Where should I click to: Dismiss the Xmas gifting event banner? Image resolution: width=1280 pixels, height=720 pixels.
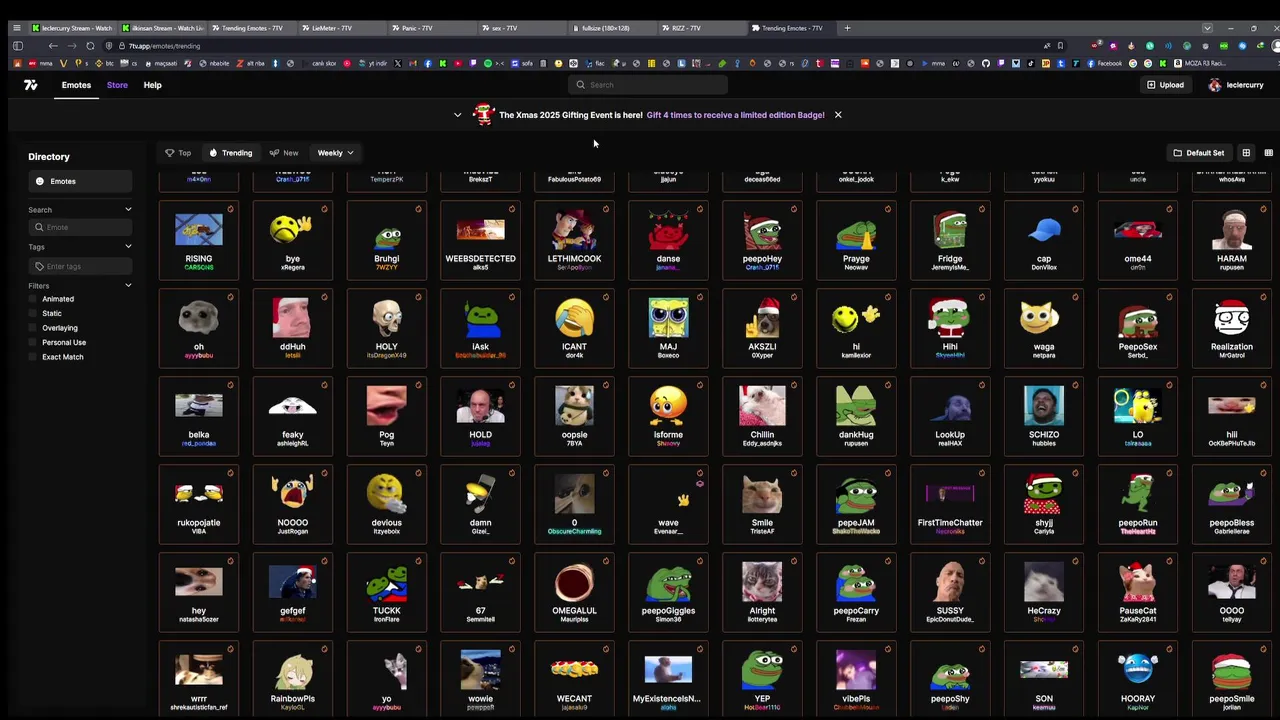click(x=838, y=115)
